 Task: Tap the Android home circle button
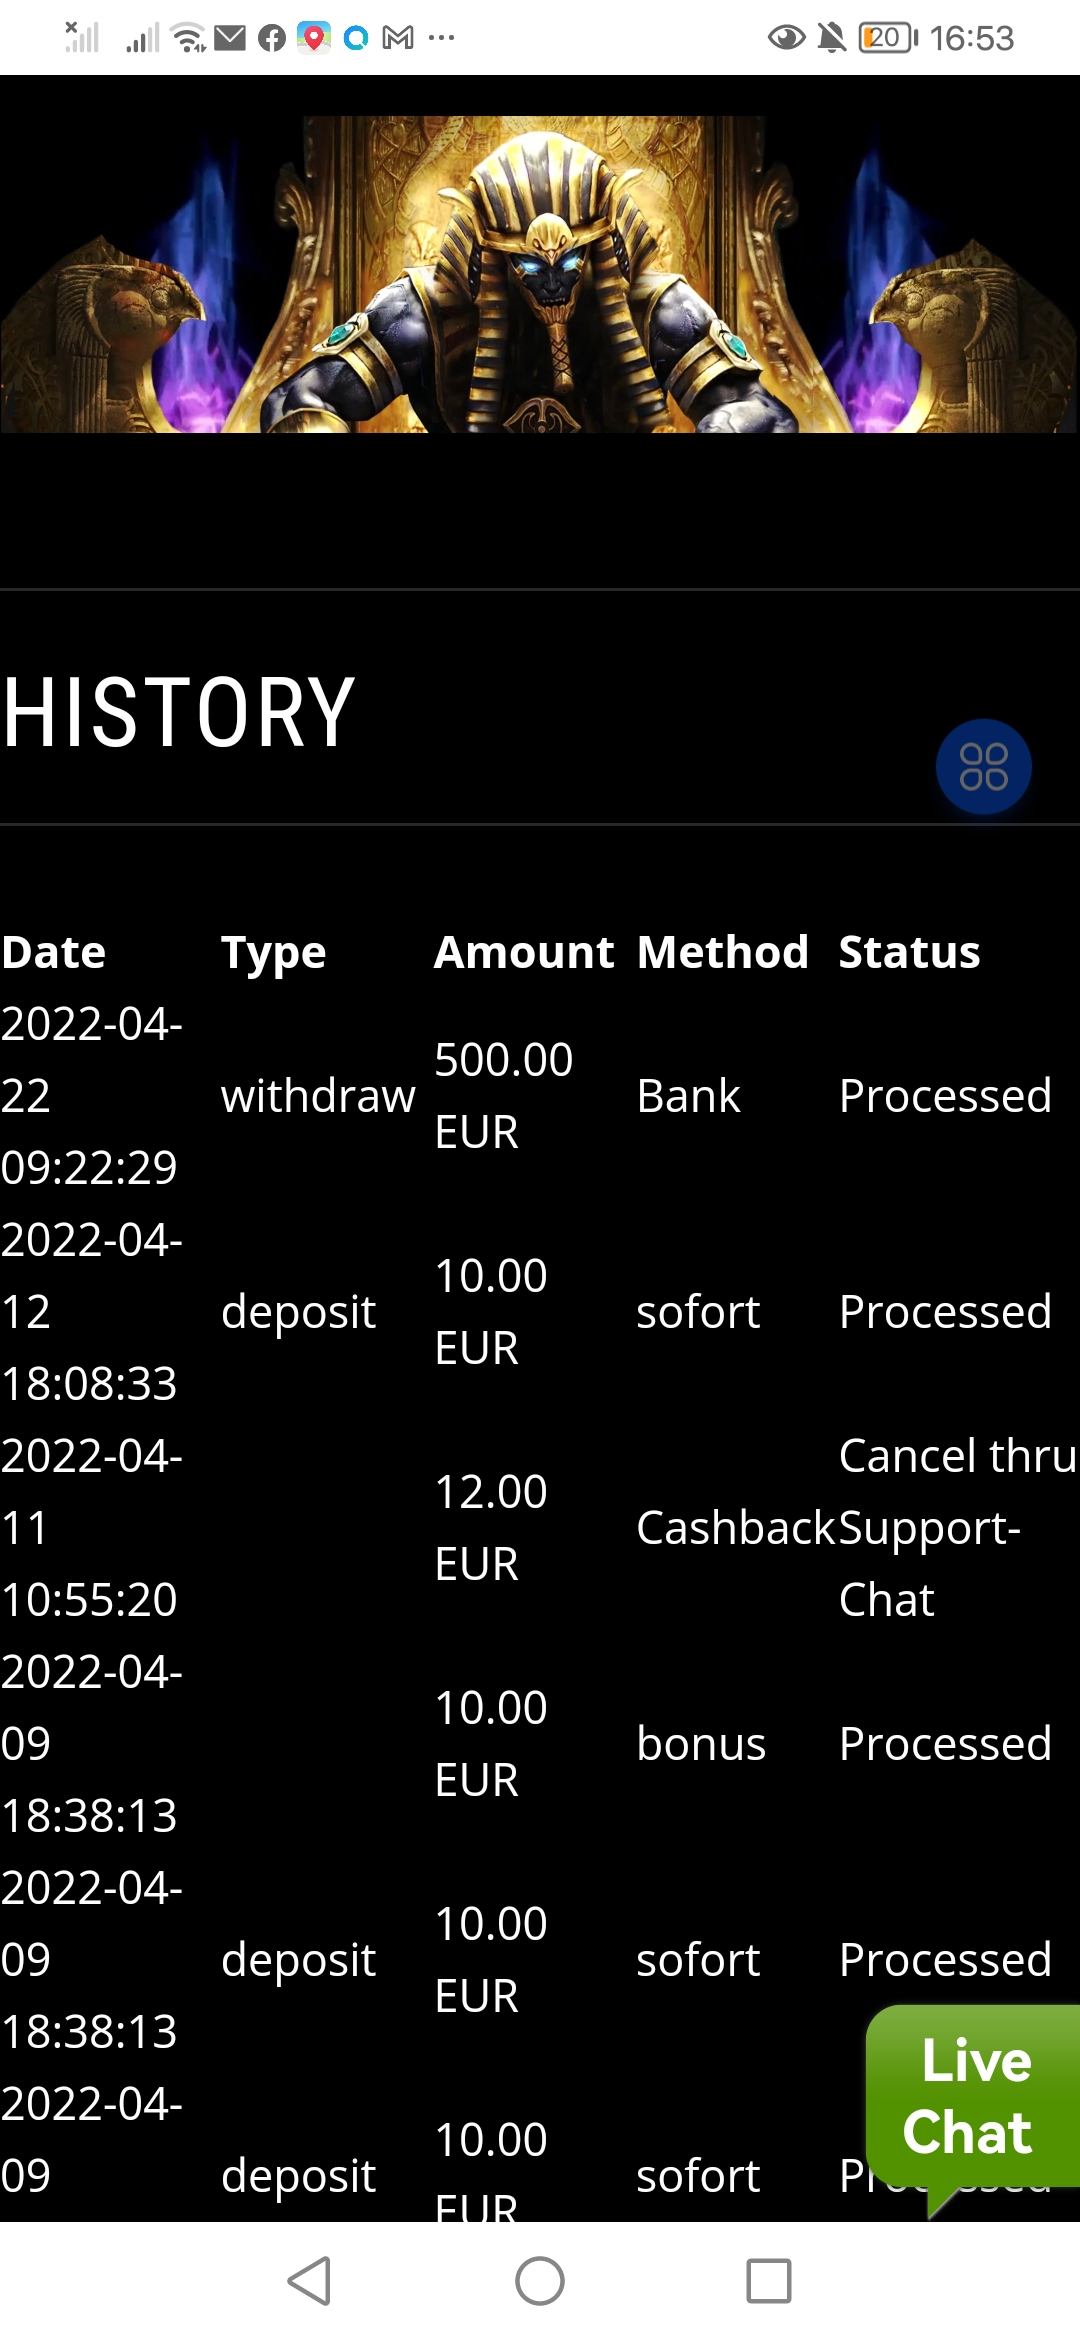(540, 2281)
